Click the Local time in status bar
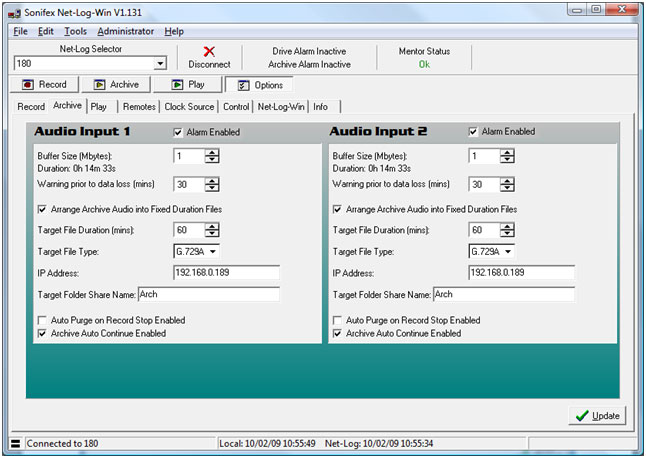This screenshot has height=458, width=646. click(267, 444)
